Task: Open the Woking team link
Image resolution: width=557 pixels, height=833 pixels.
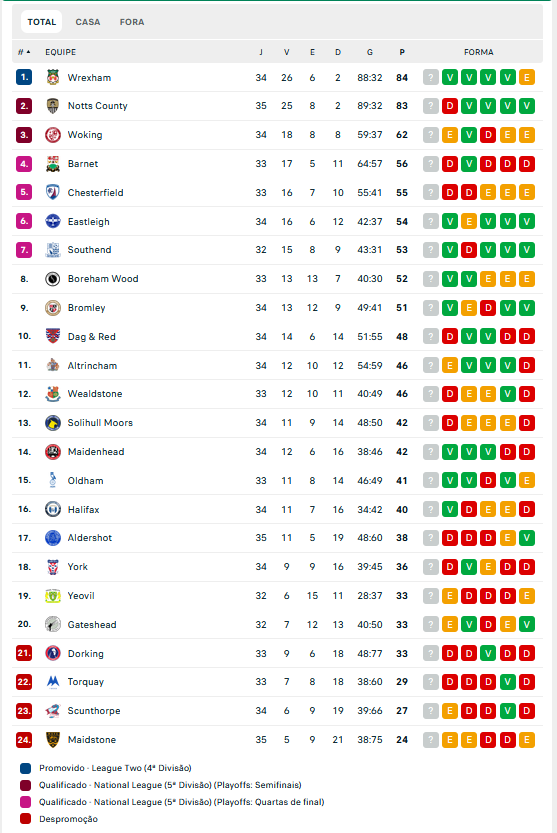Action: [x=85, y=135]
